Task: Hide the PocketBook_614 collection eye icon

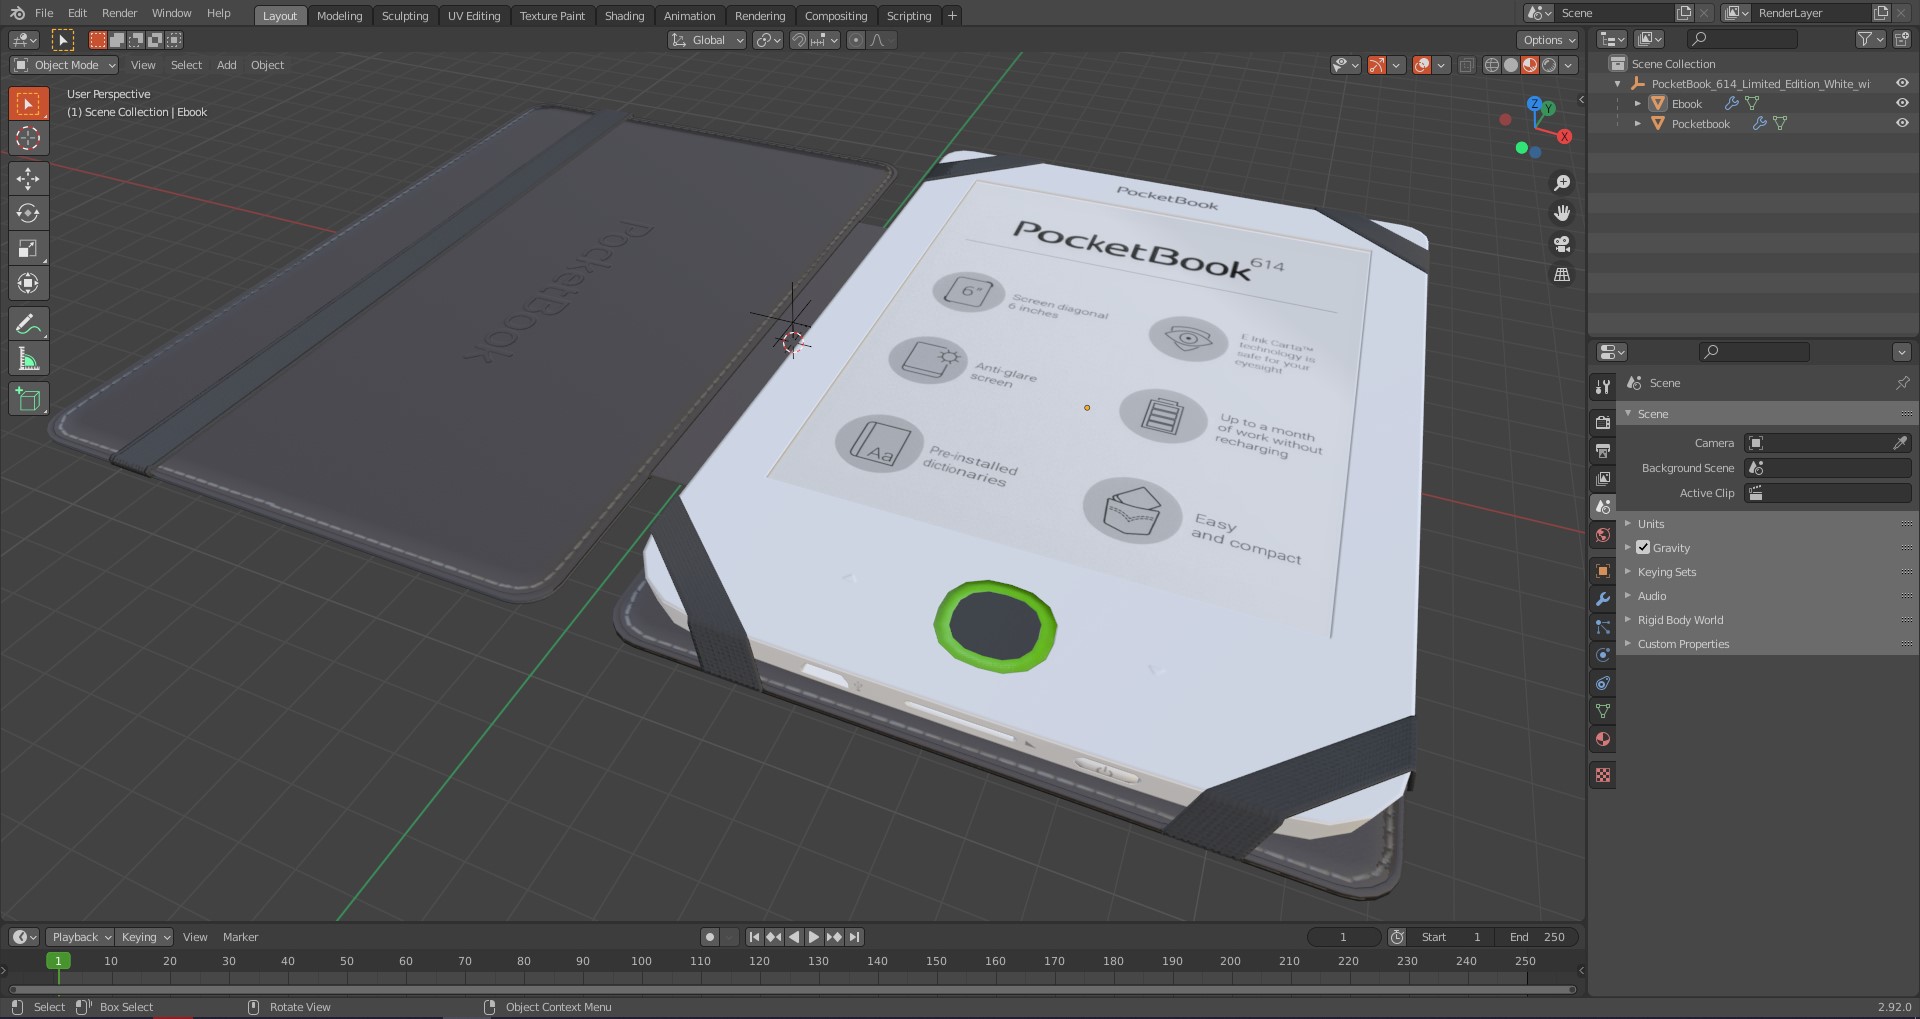Action: tap(1902, 83)
